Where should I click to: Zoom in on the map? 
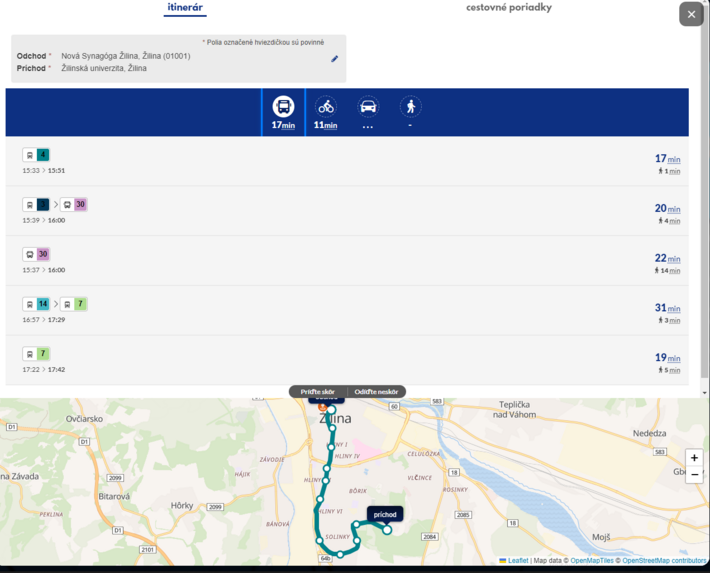tap(694, 458)
